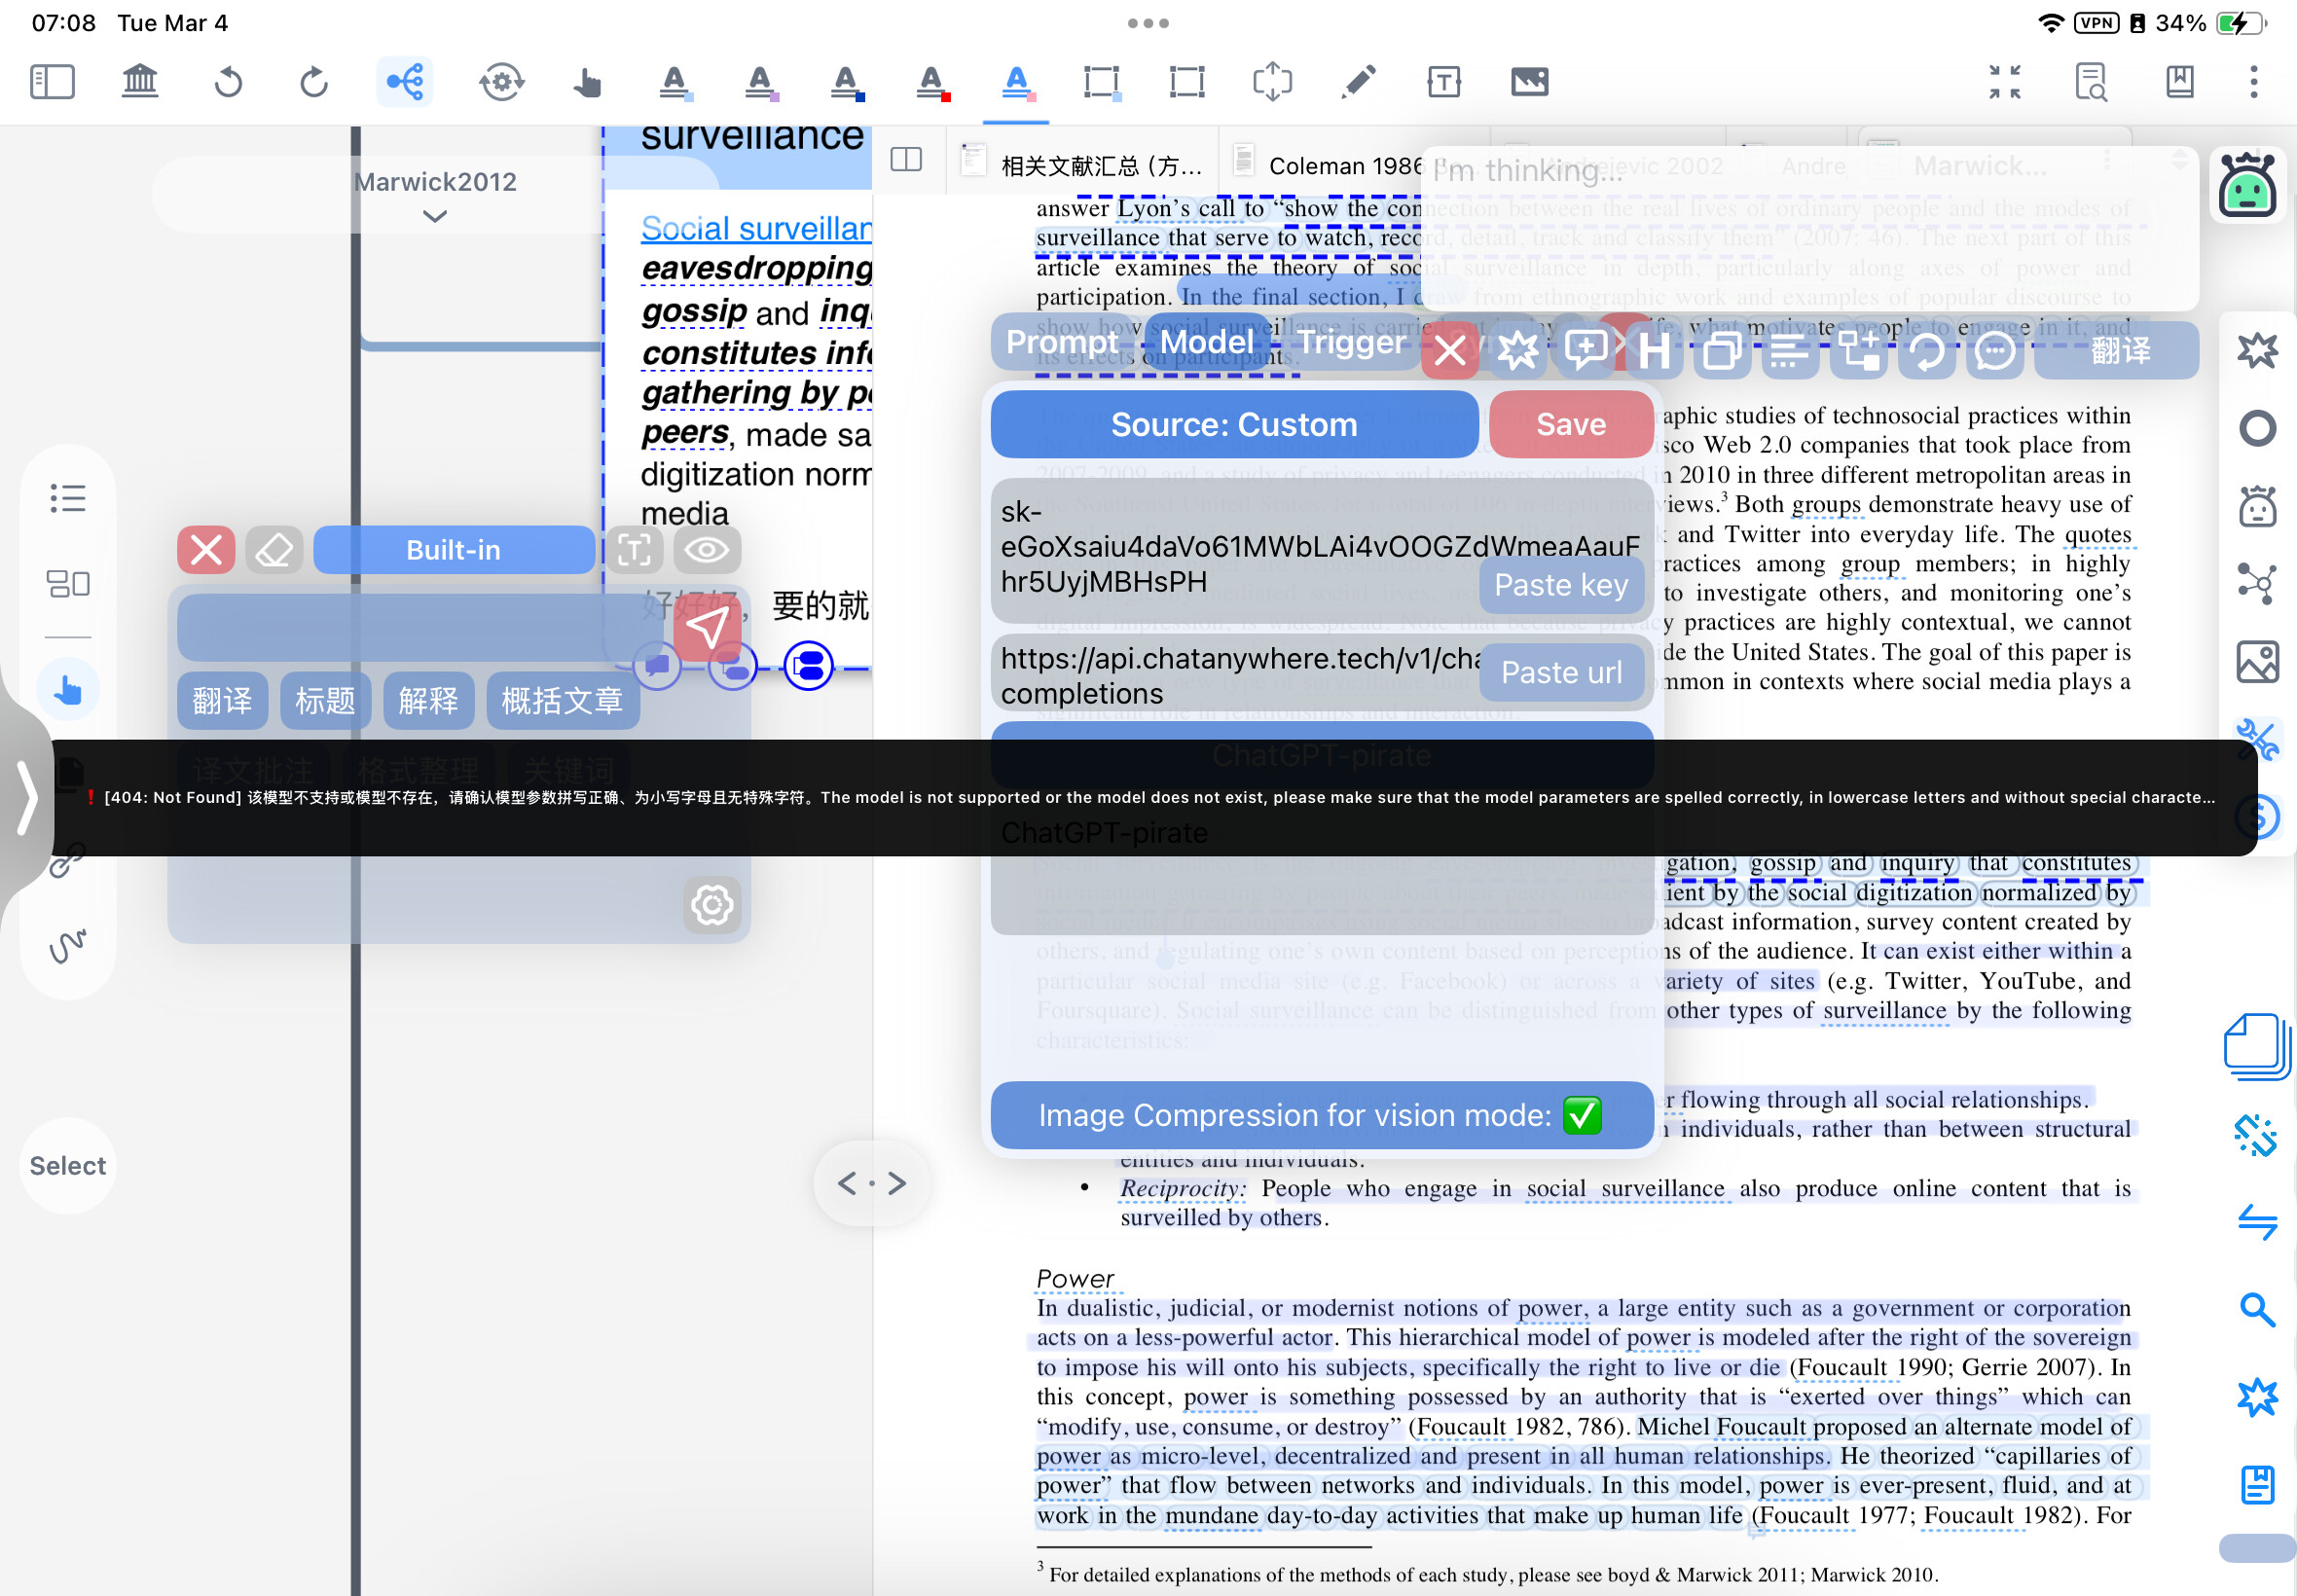
Task: Expand the Marwick2012 chevron
Action: click(x=434, y=216)
